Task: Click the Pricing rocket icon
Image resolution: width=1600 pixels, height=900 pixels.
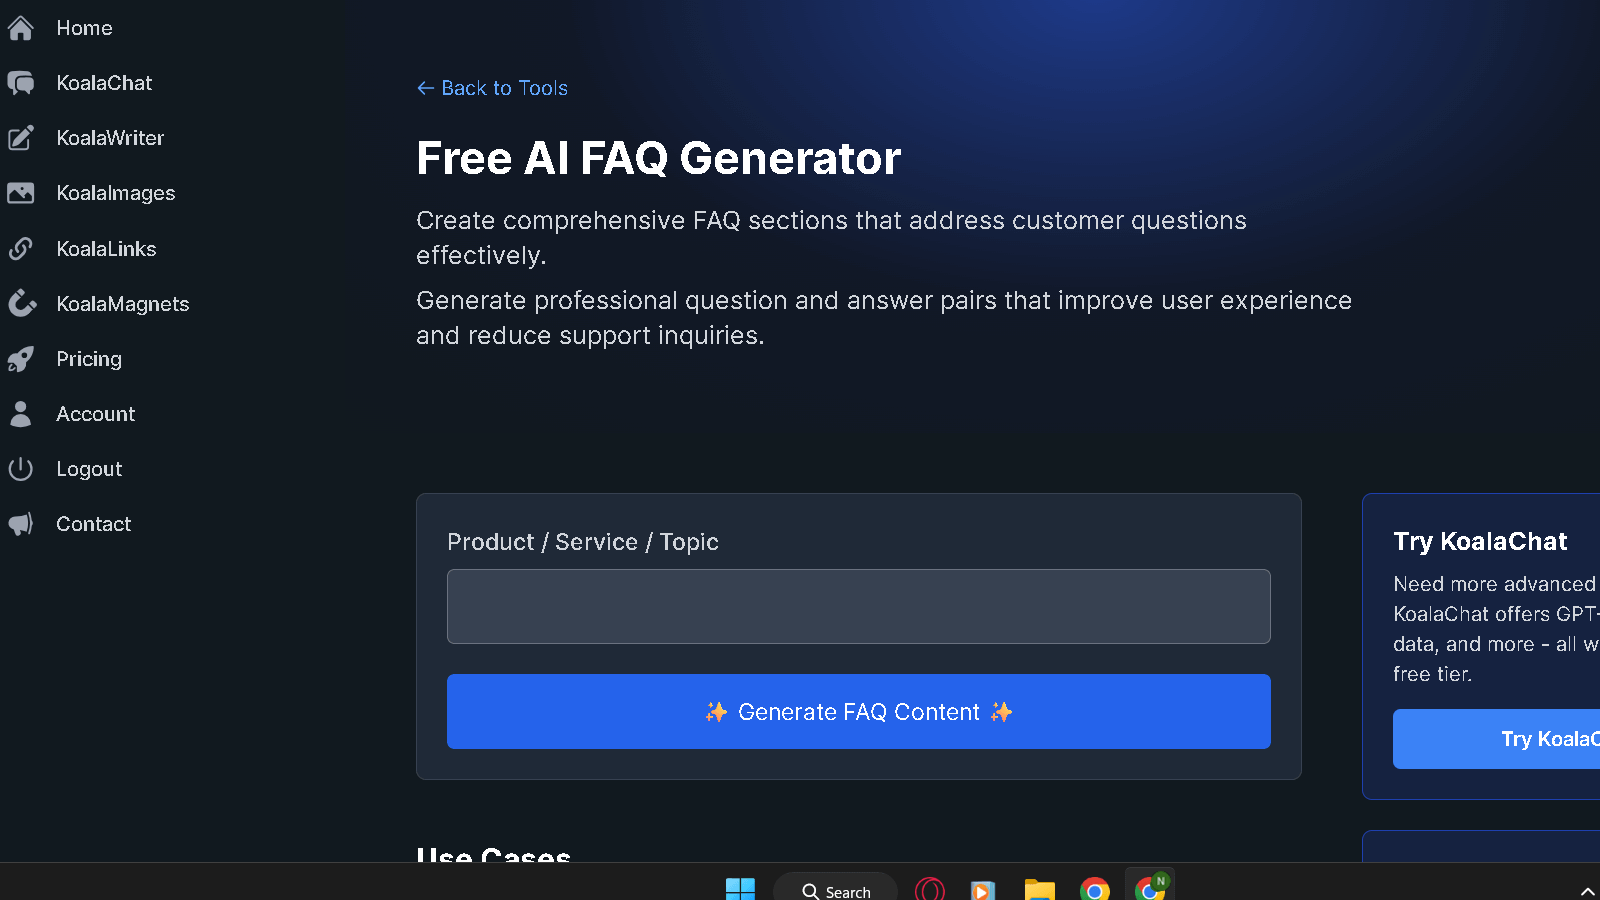Action: coord(21,358)
